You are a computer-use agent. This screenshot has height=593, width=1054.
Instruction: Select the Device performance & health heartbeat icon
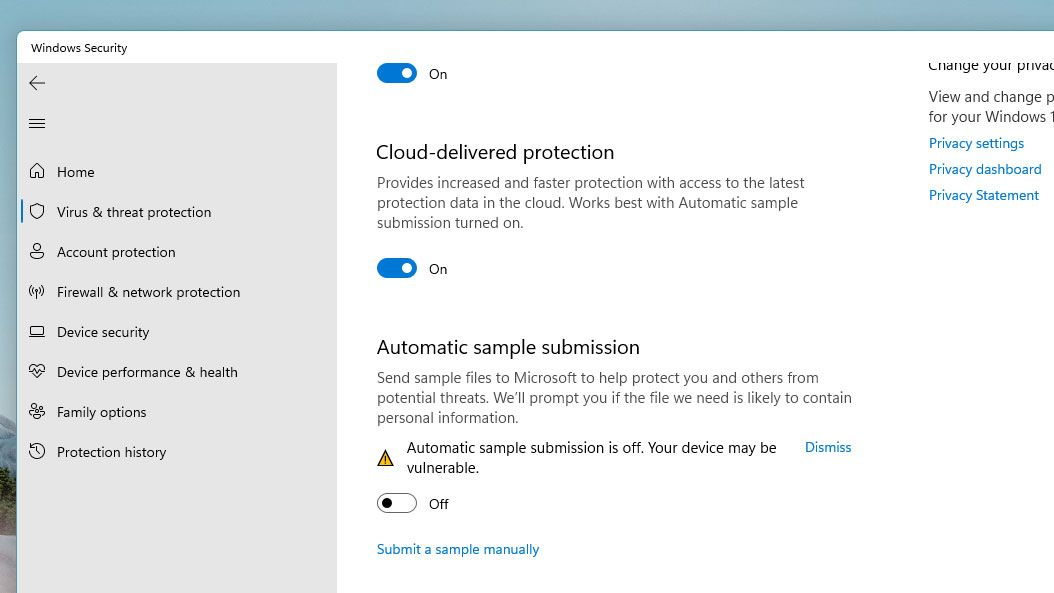click(37, 372)
